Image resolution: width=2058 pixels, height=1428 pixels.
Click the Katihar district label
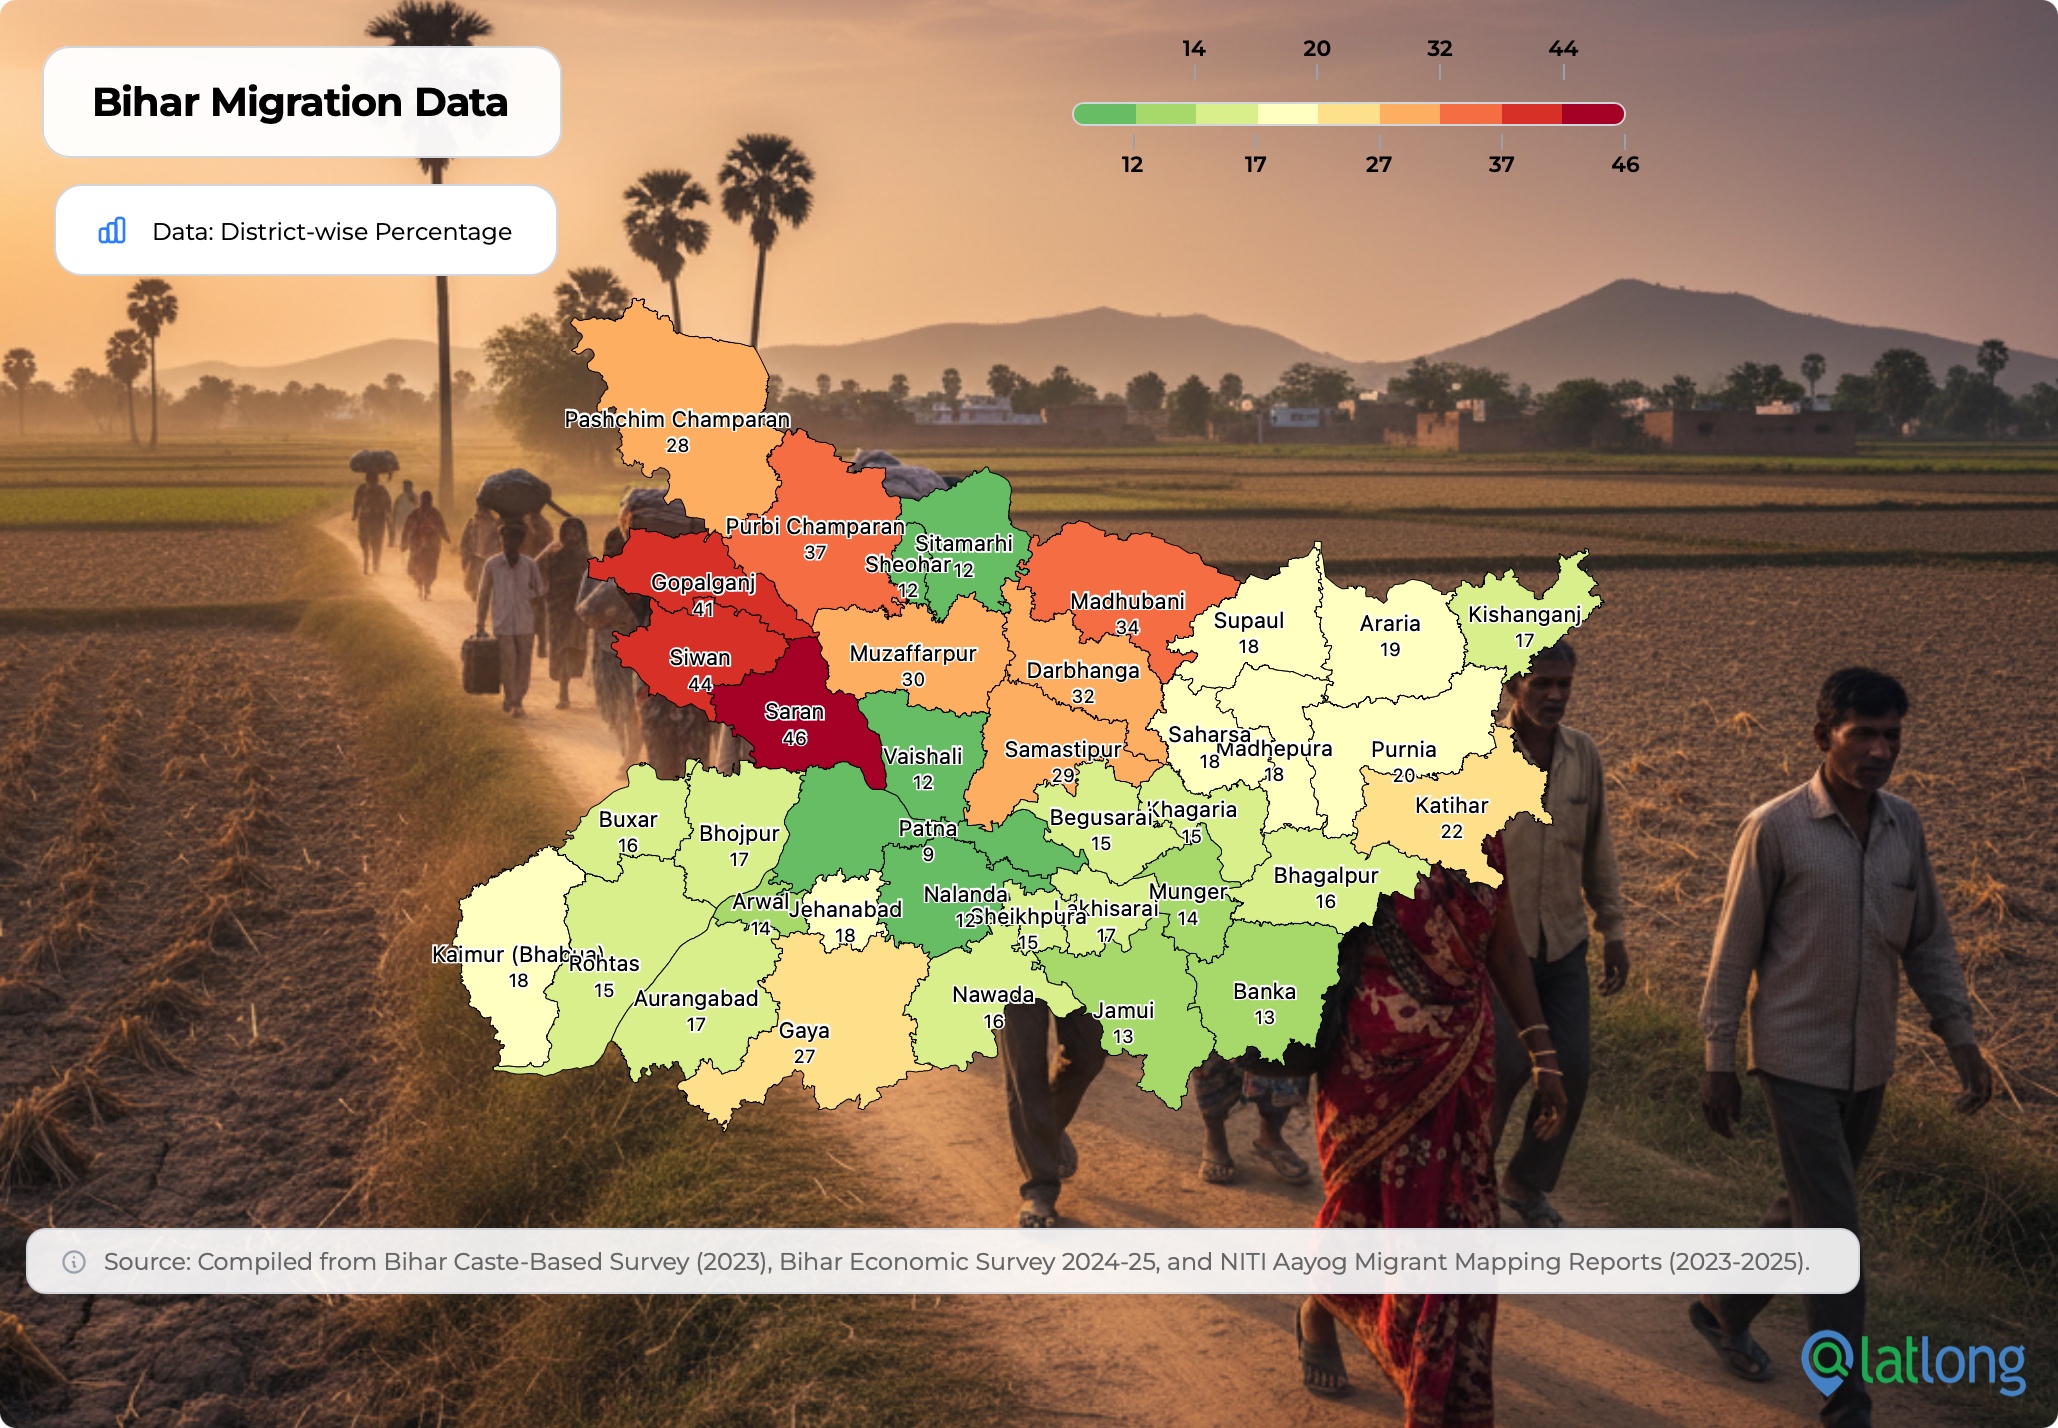click(1452, 805)
